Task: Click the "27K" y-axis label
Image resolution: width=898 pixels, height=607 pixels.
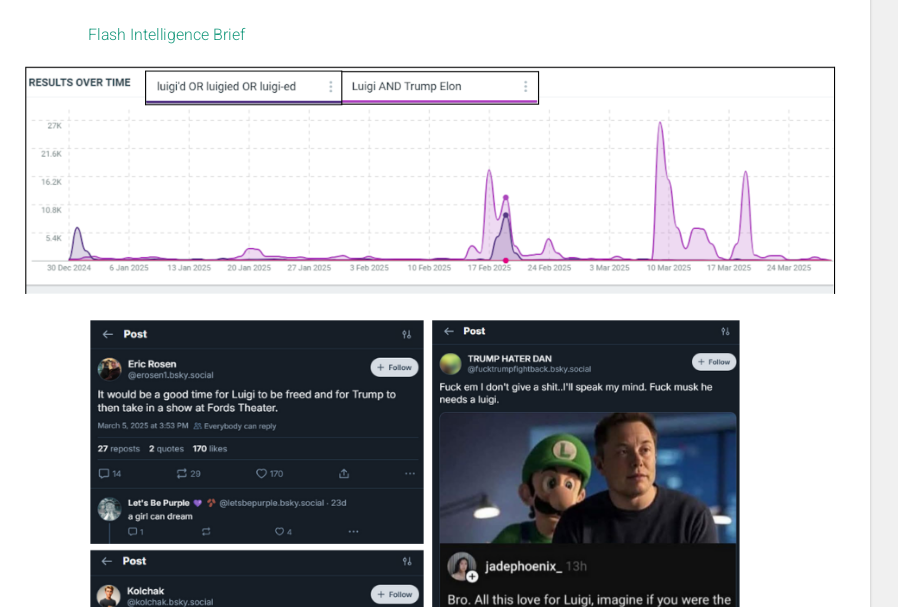Action: tap(54, 126)
